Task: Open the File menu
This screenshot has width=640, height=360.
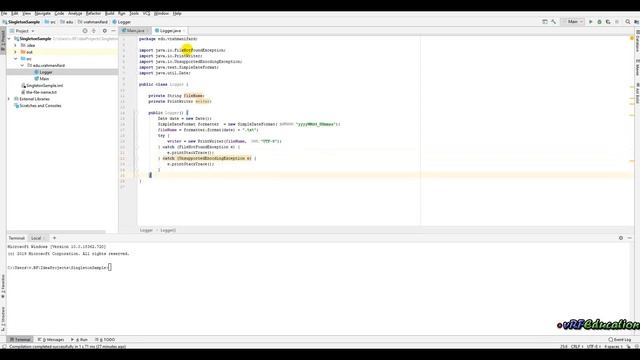Action: [x=4, y=13]
